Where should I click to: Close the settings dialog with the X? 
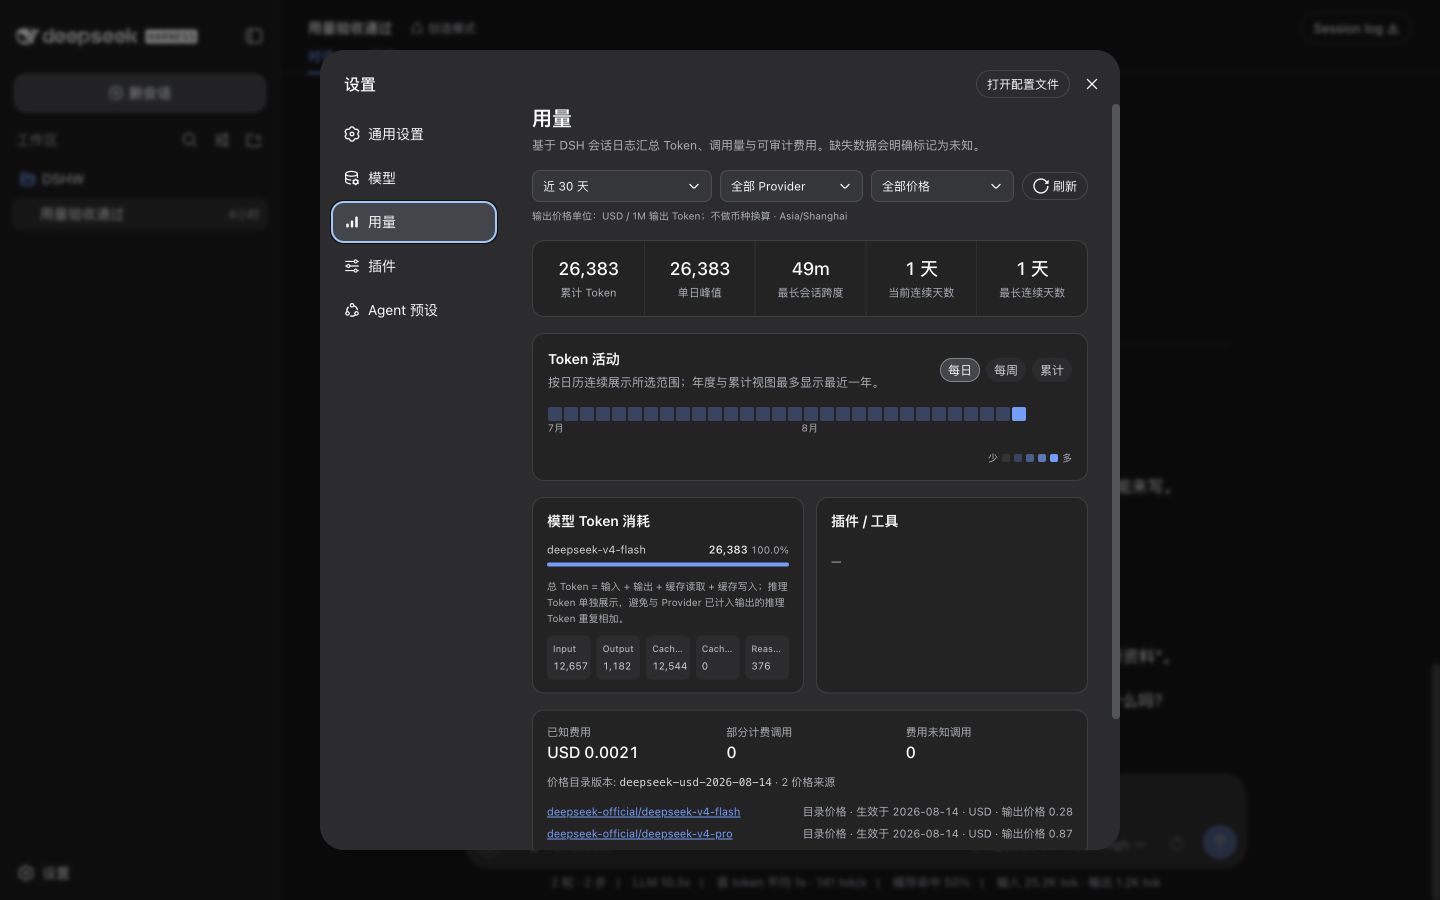pos(1092,84)
